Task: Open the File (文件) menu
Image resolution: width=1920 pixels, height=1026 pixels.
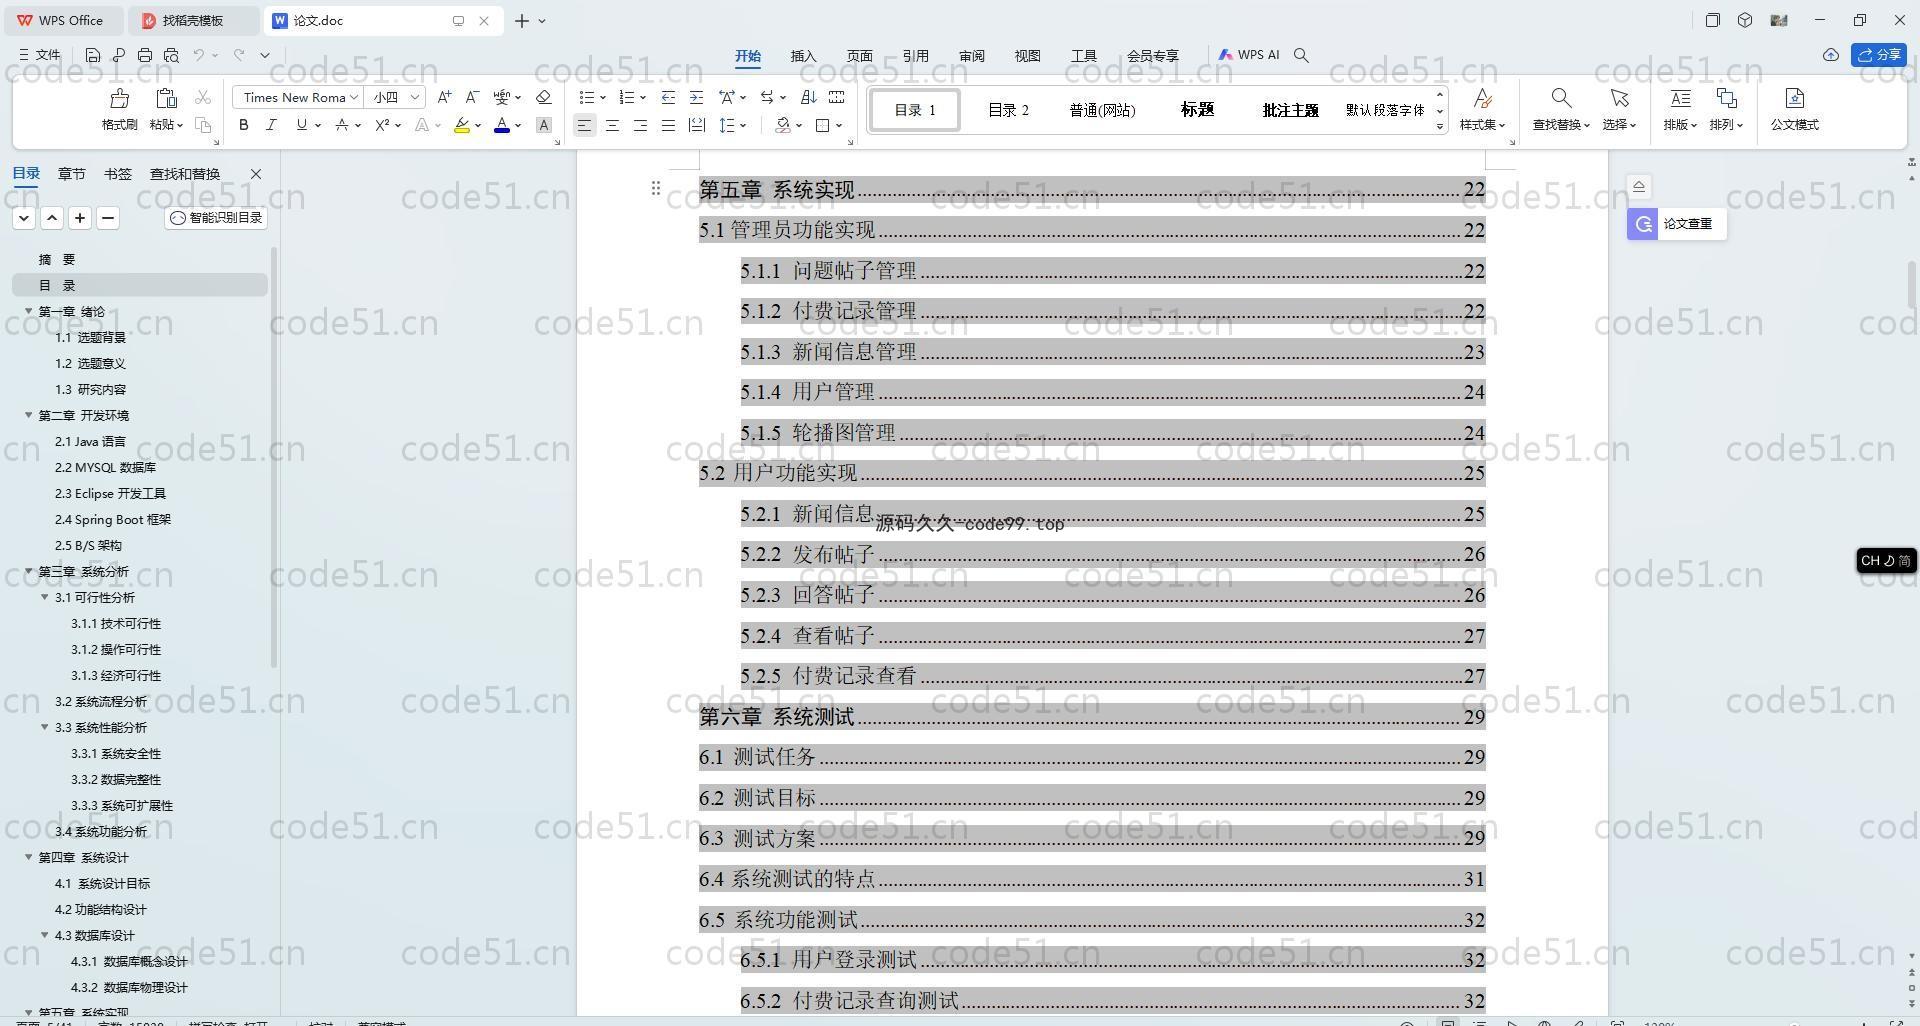Action: click(40, 55)
